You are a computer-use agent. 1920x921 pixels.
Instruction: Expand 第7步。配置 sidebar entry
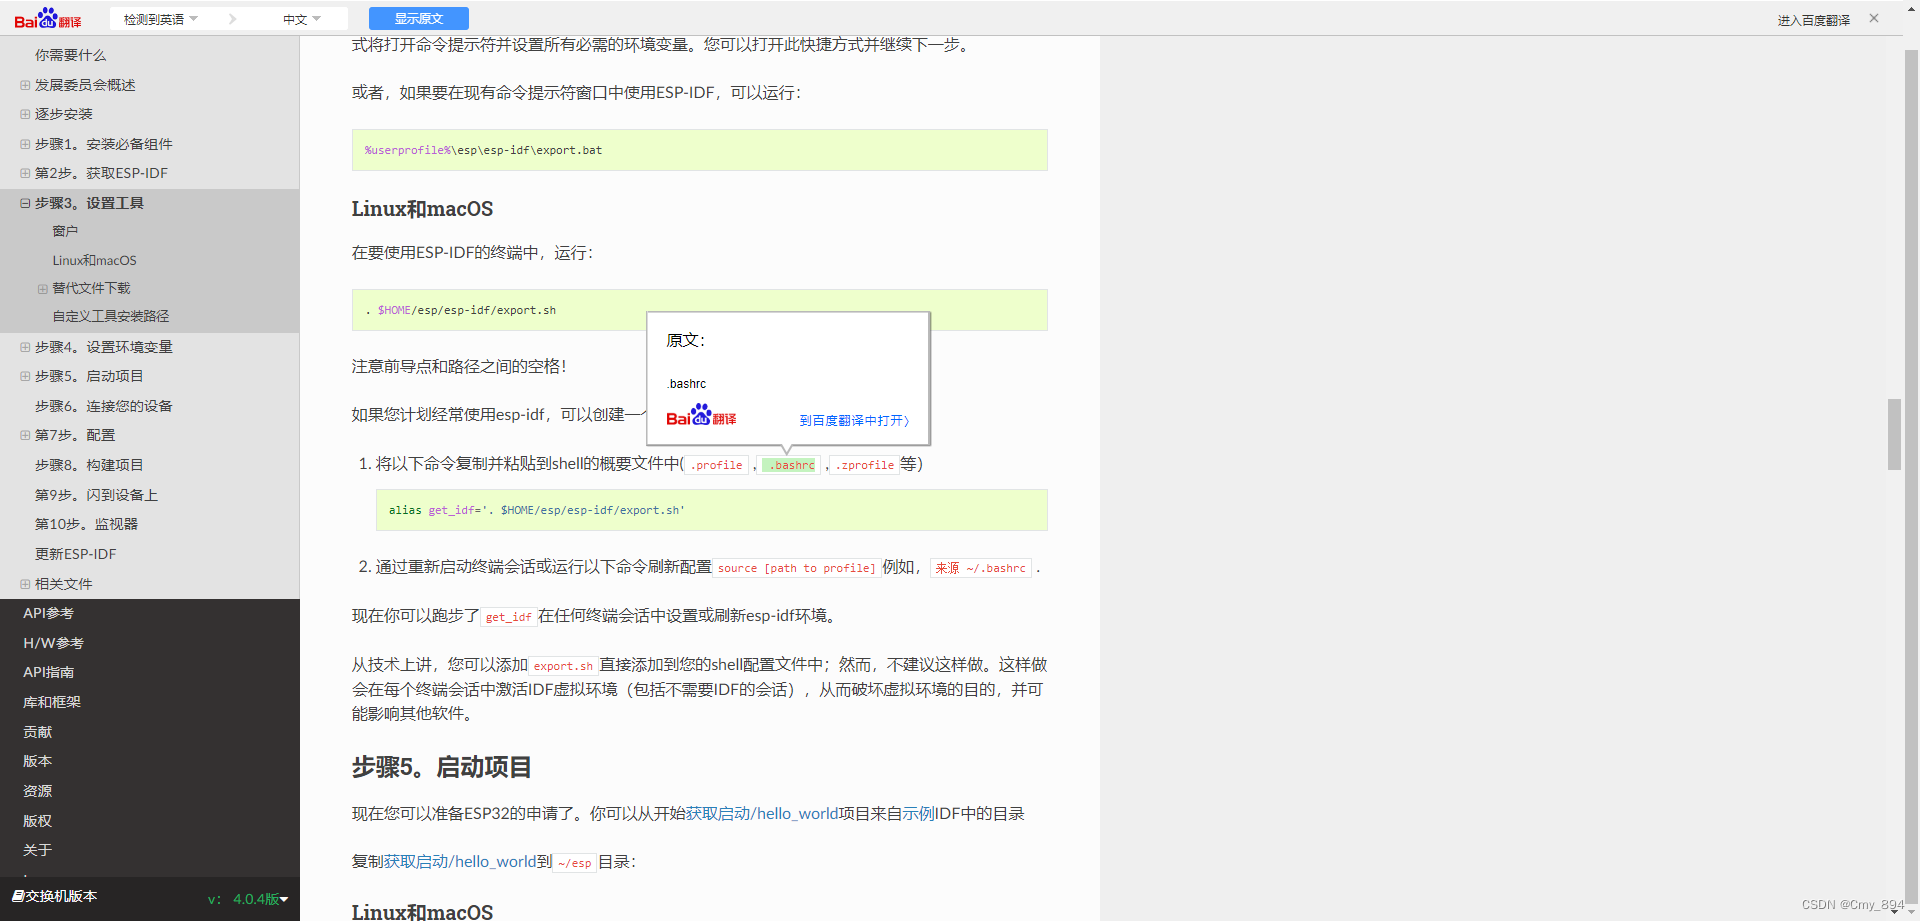25,435
